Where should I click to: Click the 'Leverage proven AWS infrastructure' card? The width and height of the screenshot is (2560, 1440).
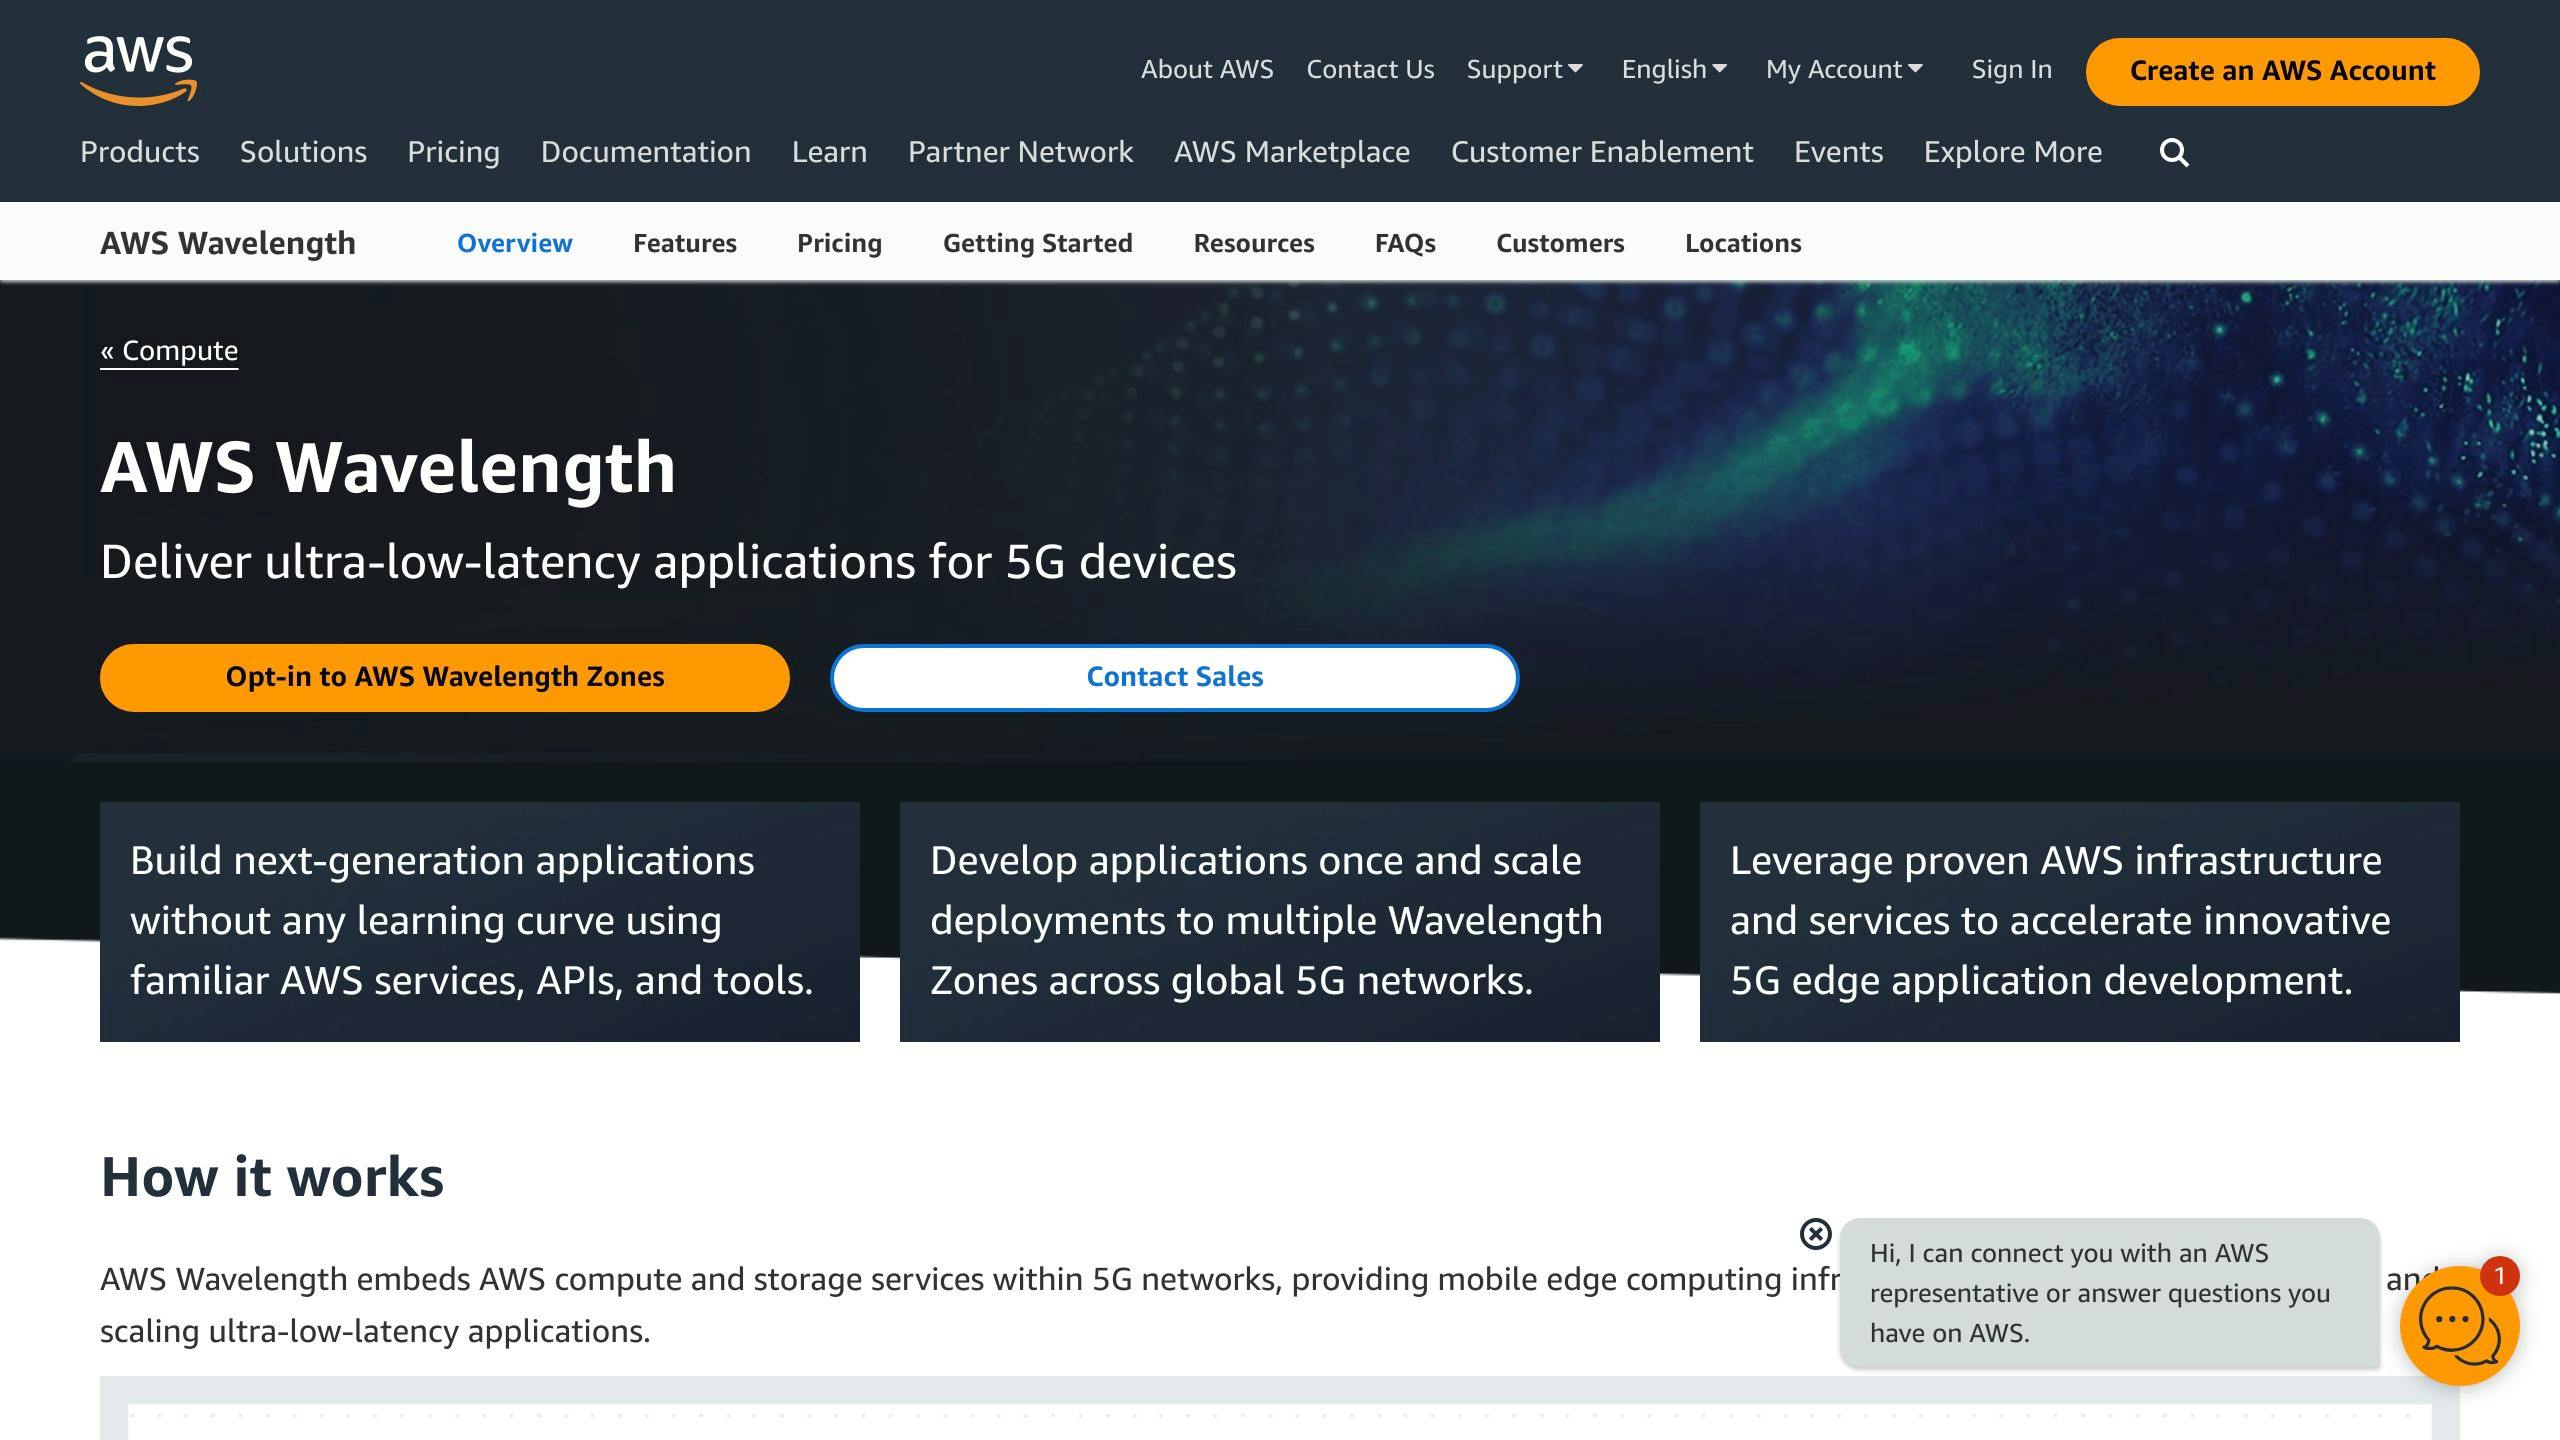(x=2080, y=921)
